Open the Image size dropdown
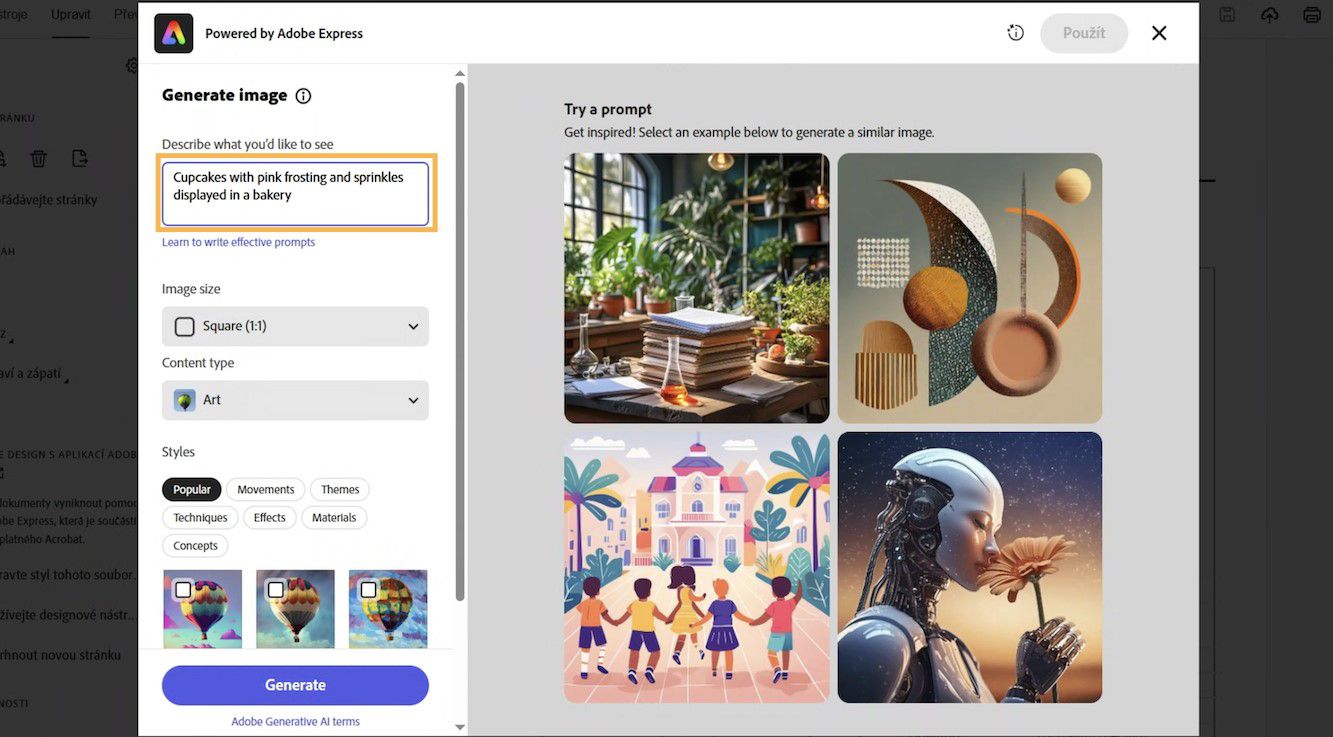Image resolution: width=1333 pixels, height=737 pixels. (295, 326)
